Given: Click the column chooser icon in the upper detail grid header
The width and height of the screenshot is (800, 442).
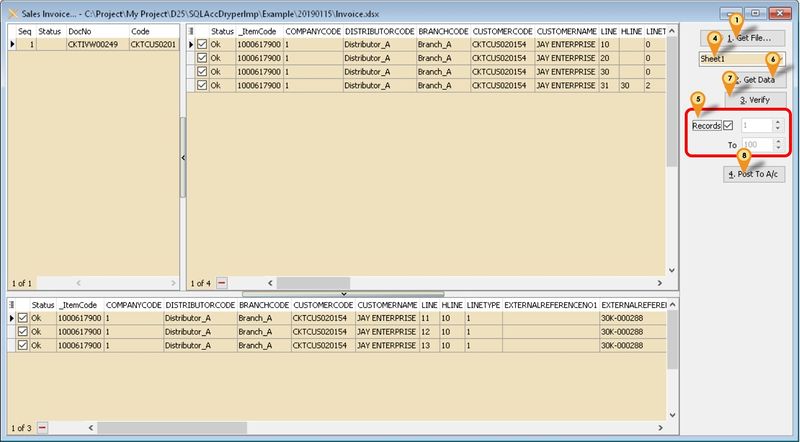Looking at the screenshot, I should click(x=193, y=31).
